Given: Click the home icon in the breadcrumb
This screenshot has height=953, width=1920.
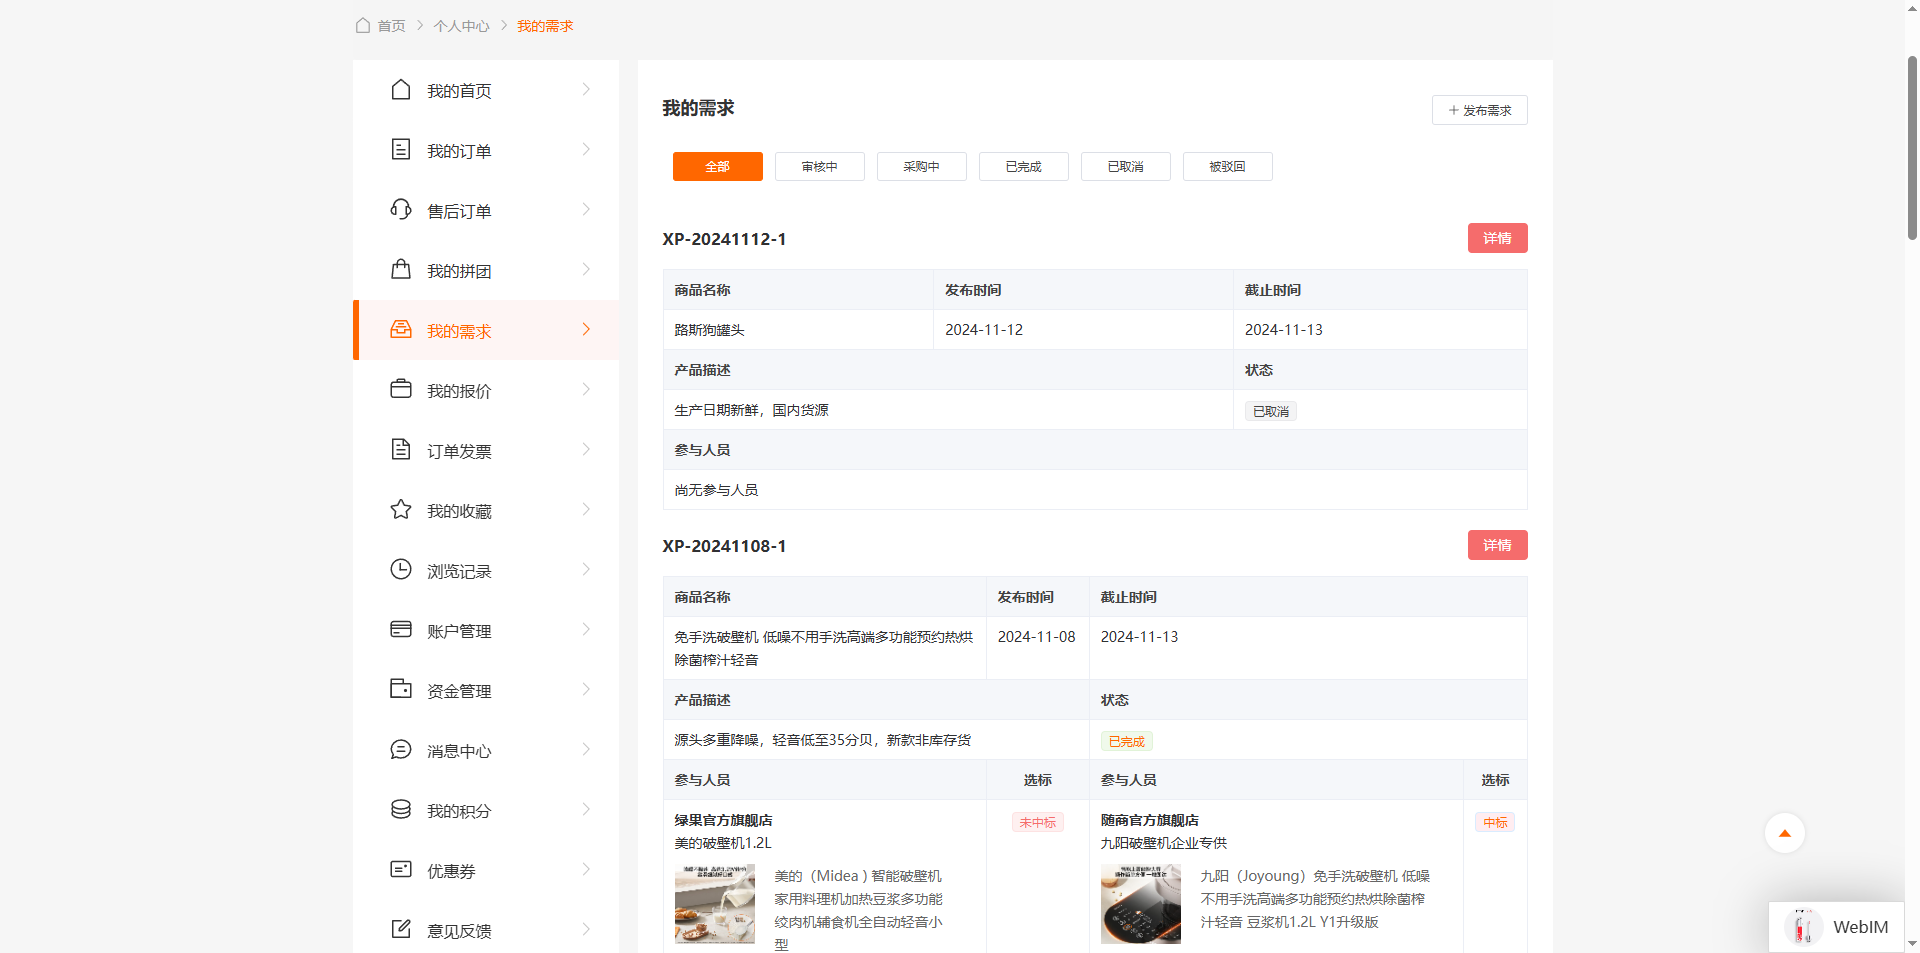Looking at the screenshot, I should [x=363, y=26].
